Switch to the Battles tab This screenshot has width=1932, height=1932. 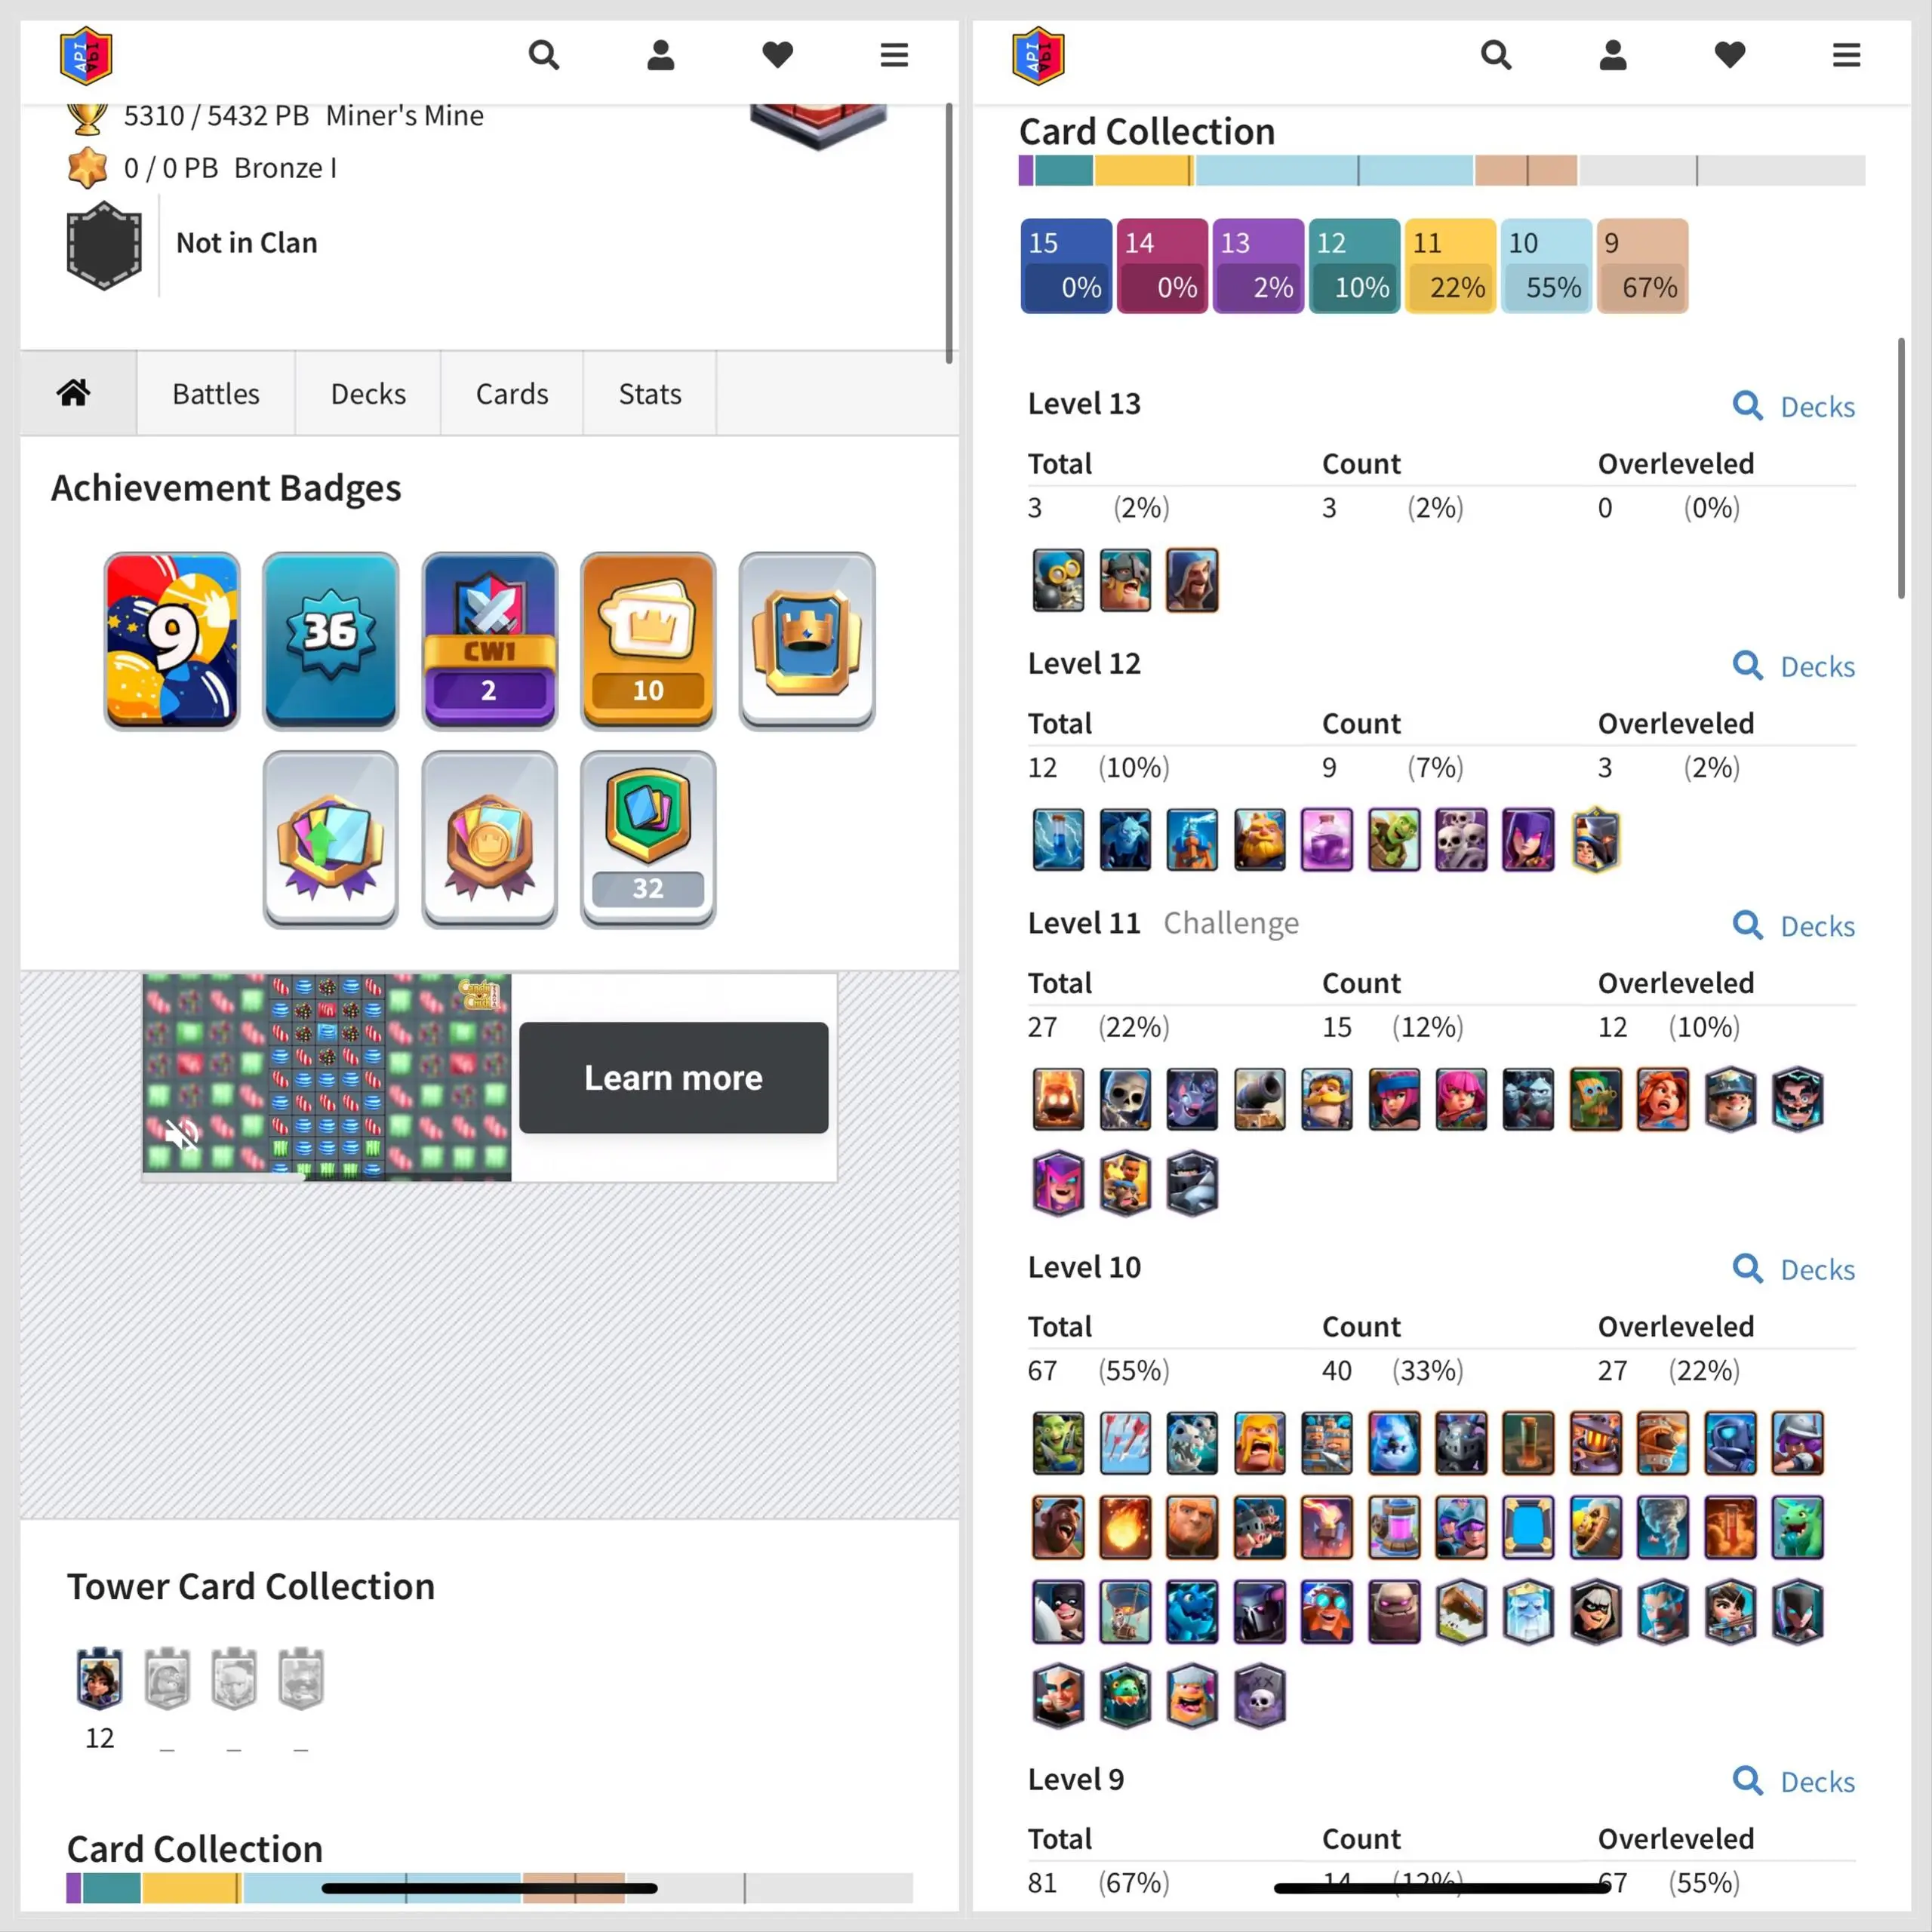216,393
